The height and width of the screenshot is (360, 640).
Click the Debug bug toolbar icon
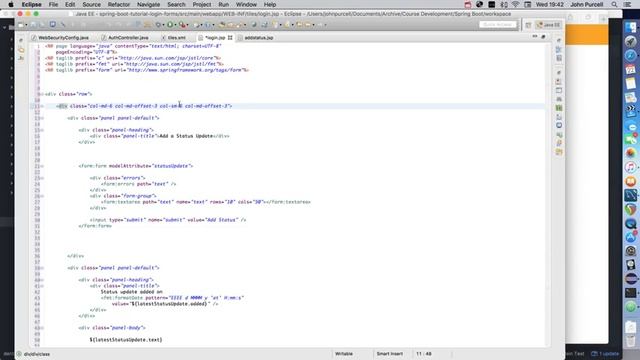tap(158, 25)
